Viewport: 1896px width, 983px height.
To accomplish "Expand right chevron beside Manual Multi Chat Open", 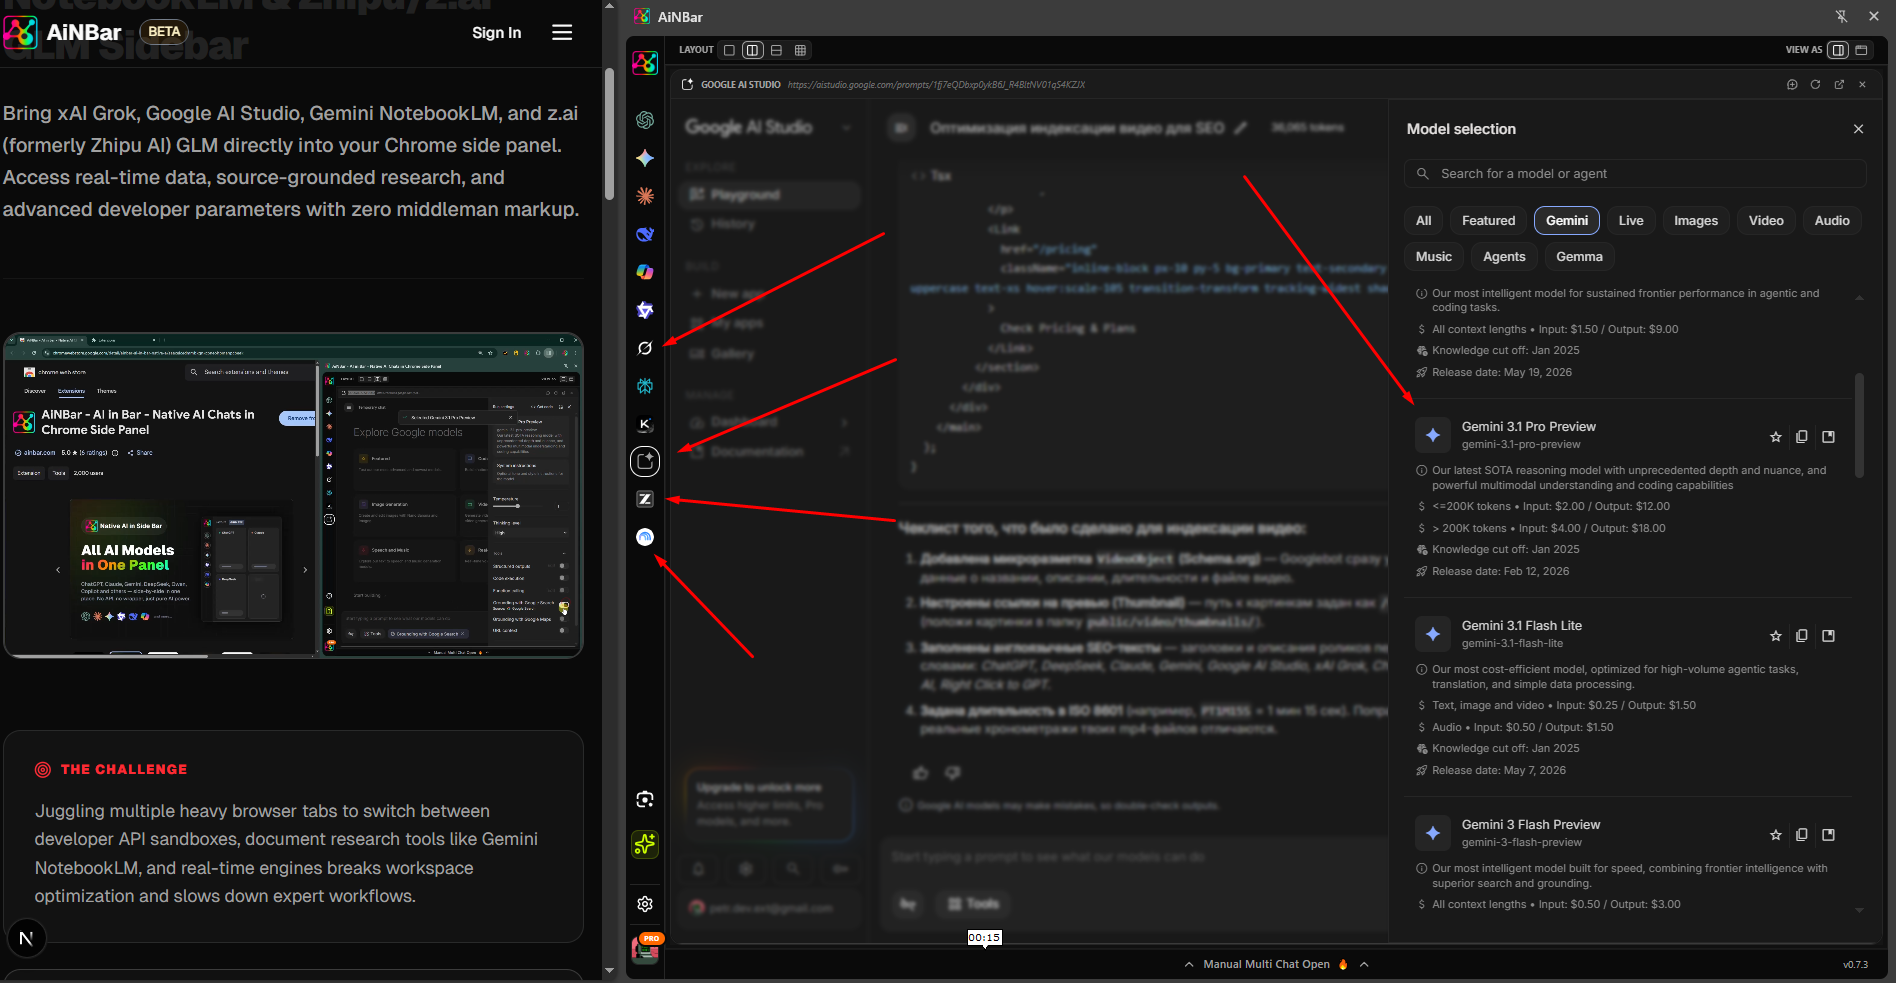I will coord(1364,965).
